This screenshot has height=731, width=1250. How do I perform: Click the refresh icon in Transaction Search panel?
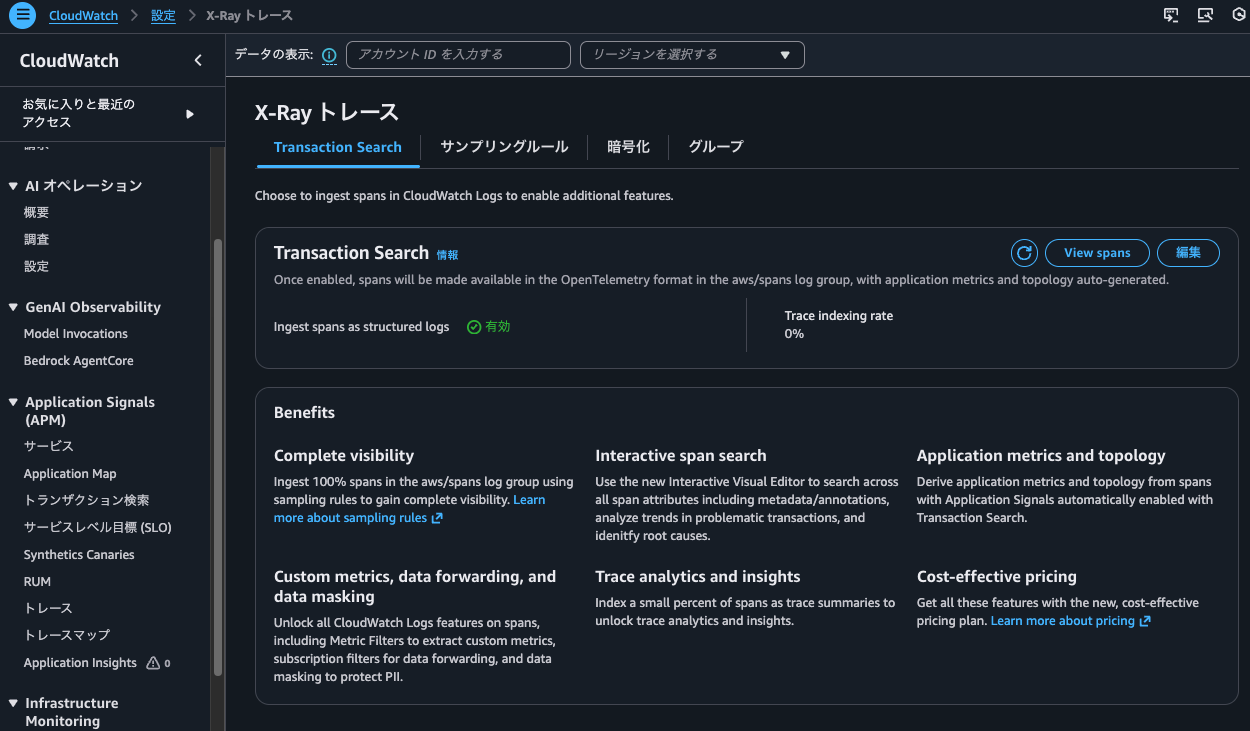click(1023, 252)
